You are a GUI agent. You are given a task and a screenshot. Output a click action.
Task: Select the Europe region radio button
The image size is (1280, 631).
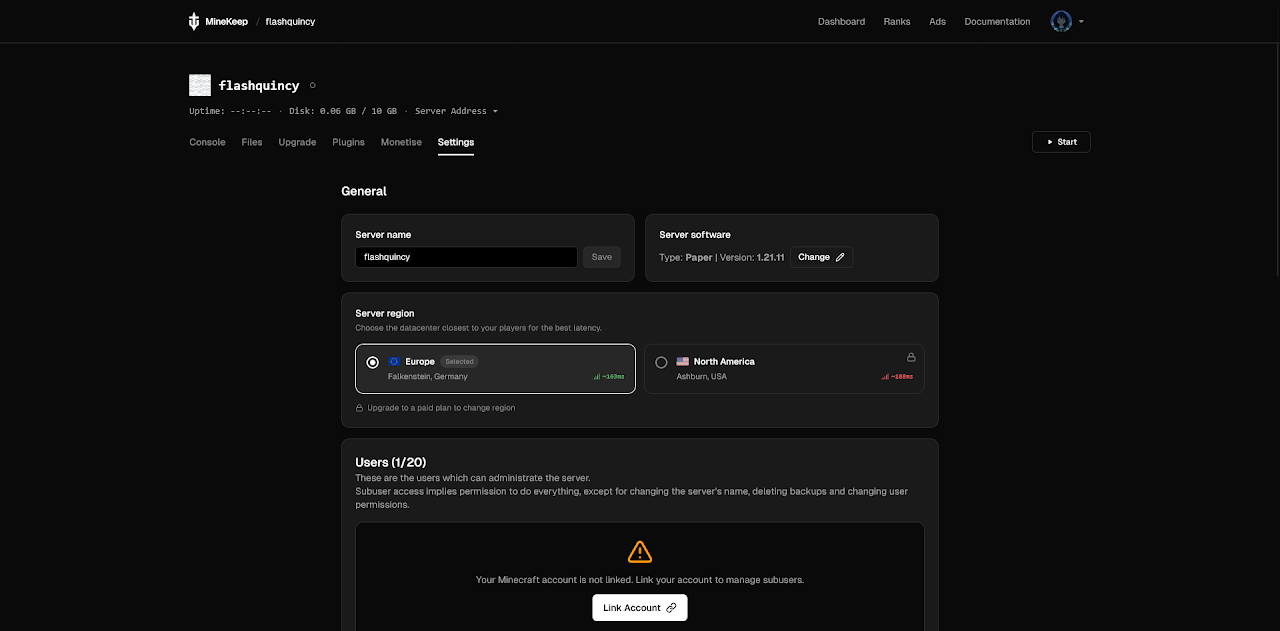tap(373, 362)
